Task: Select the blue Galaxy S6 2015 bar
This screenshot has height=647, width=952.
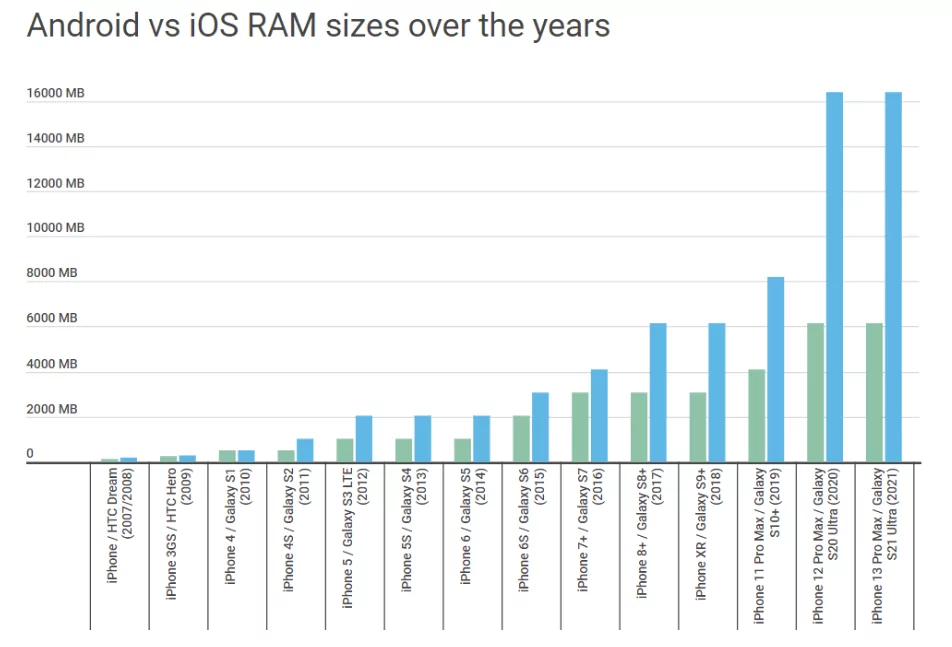Action: [540, 427]
